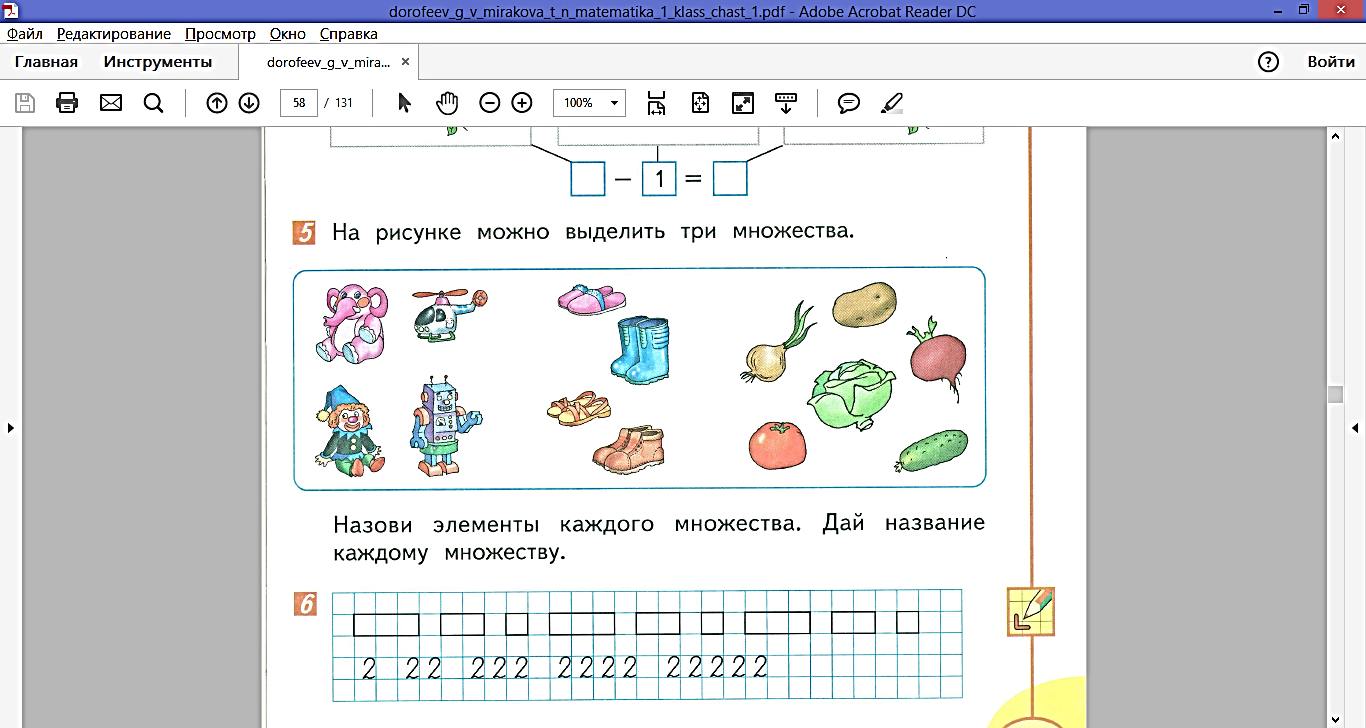Select the dorofeev_g_v_mira document tab
This screenshot has height=728, width=1366.
tap(329, 62)
